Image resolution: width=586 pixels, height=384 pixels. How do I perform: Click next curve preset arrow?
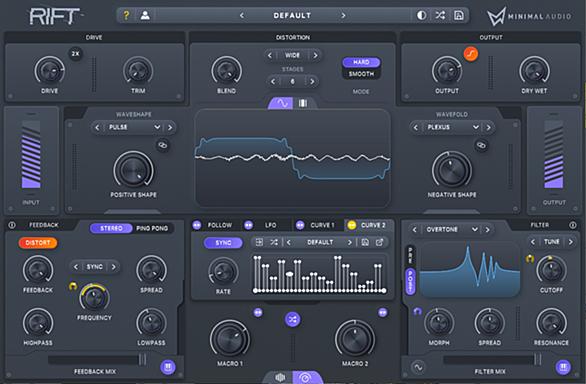click(350, 242)
